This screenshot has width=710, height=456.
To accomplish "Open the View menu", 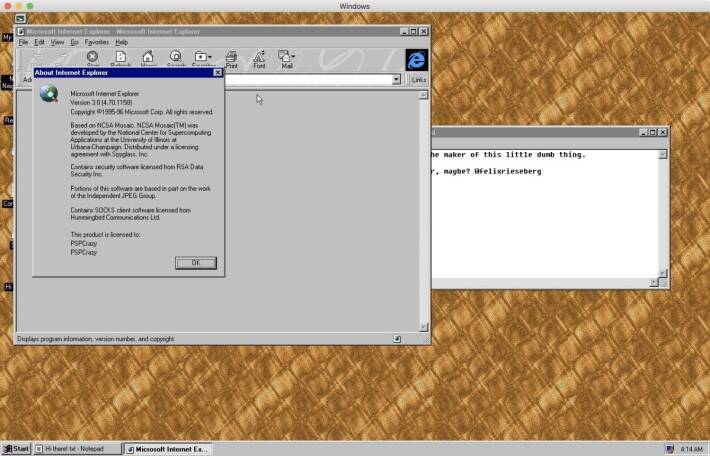I will point(57,42).
